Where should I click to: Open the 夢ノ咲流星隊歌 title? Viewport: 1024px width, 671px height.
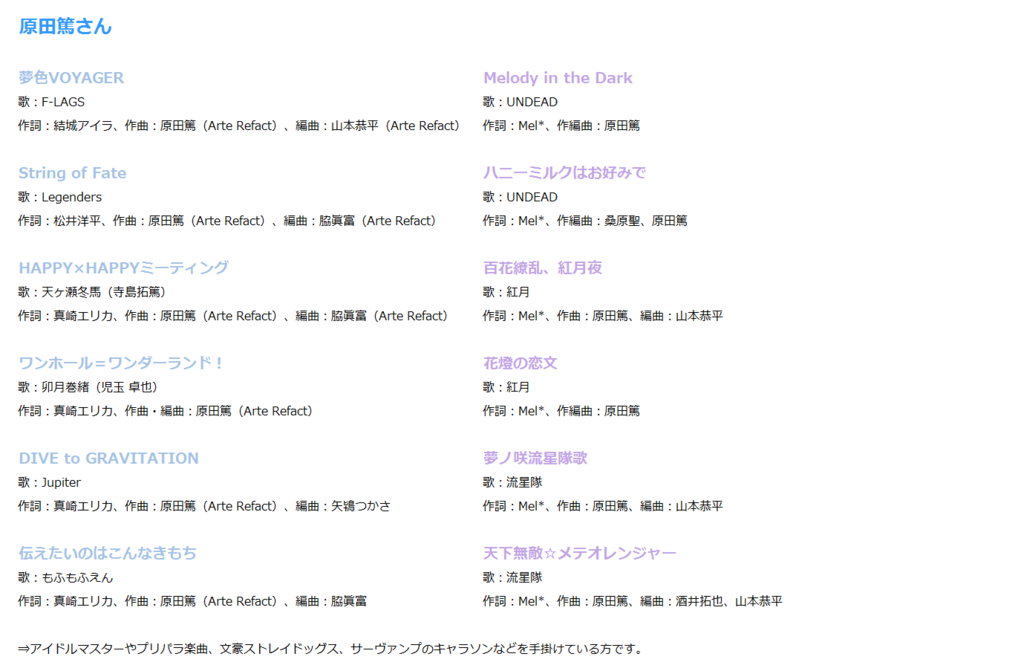click(x=536, y=458)
